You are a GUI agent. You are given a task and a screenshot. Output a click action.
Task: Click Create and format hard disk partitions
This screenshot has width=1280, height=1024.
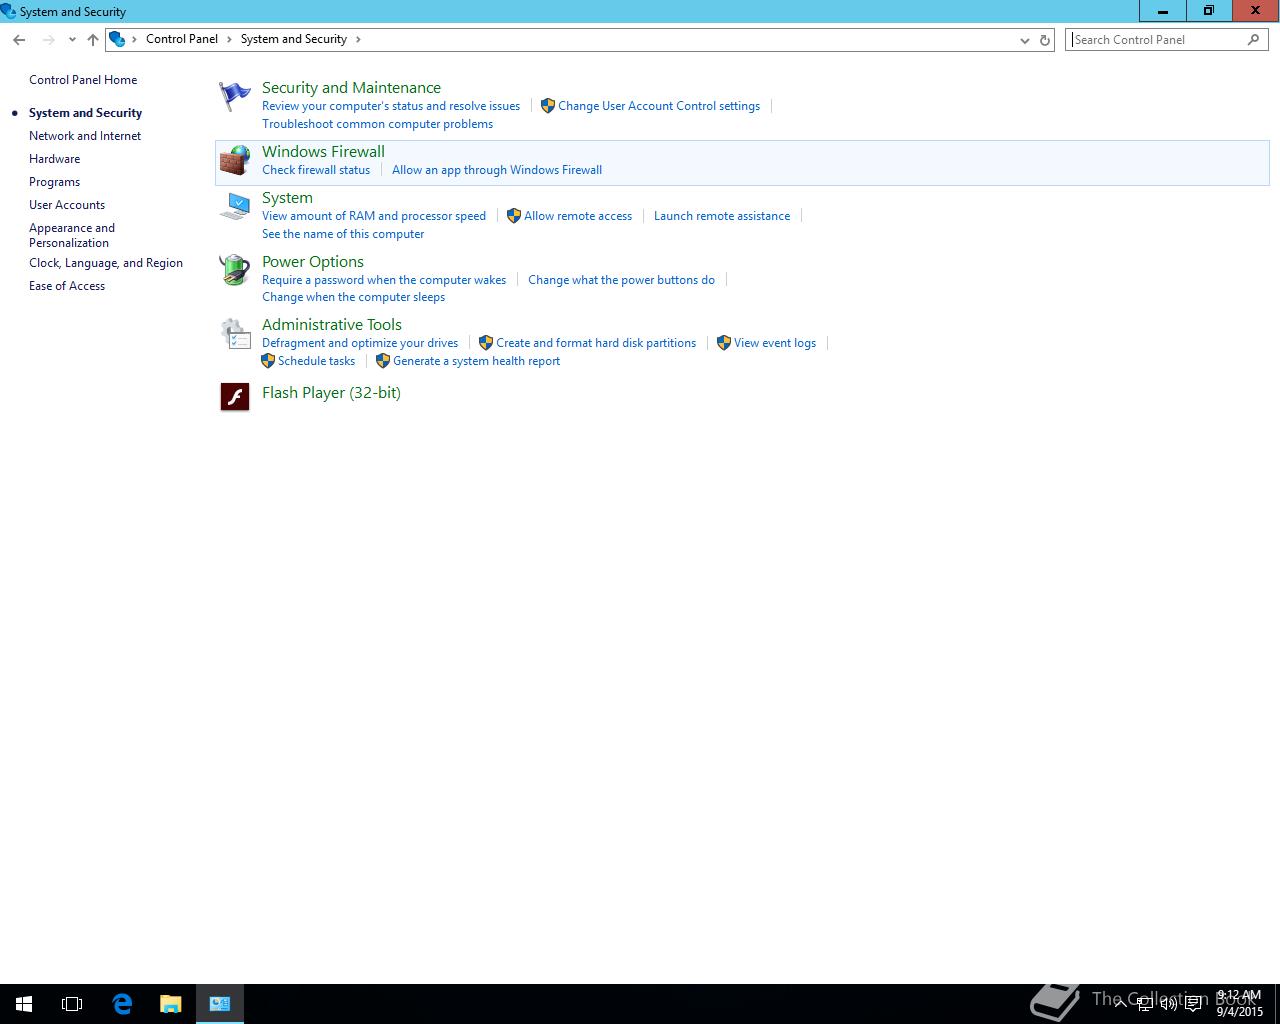tap(596, 343)
